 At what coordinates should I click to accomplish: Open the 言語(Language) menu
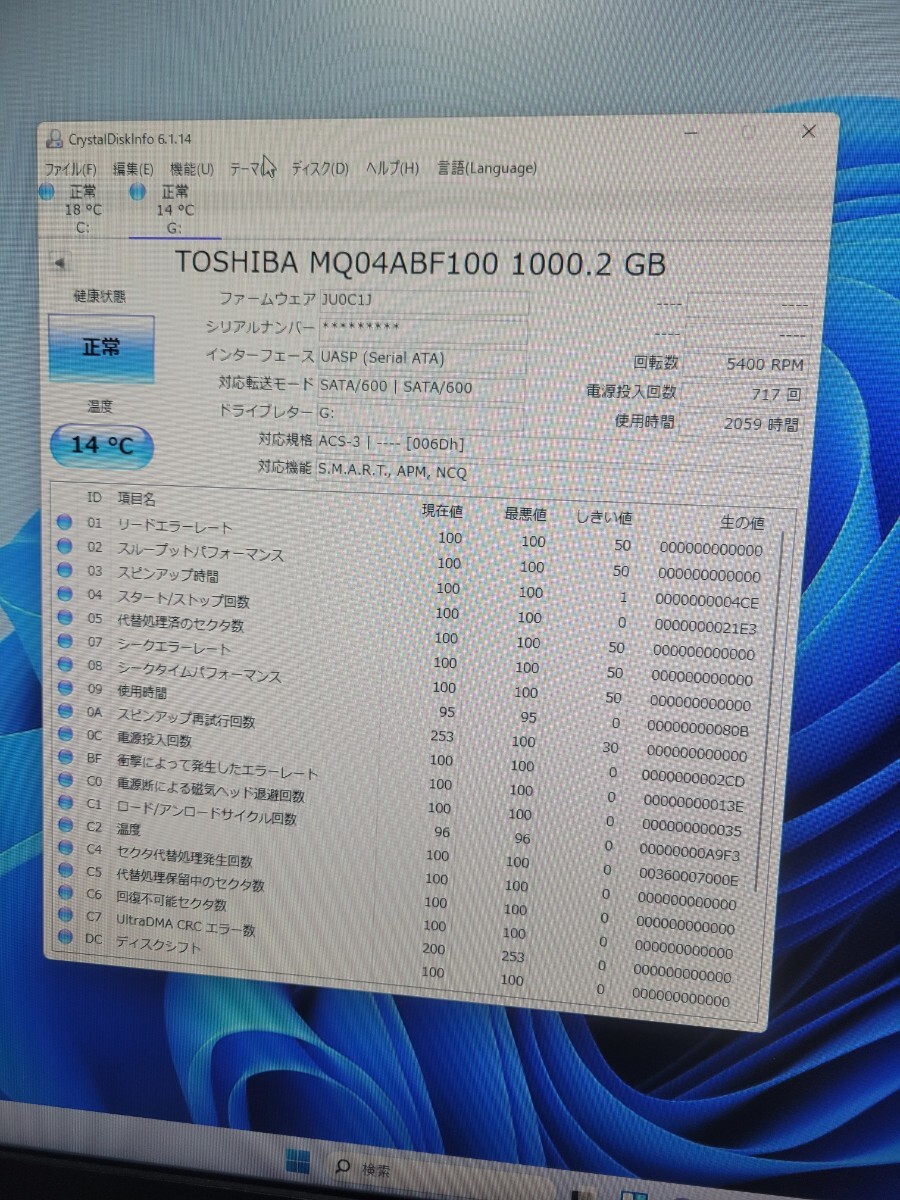pyautogui.click(x=487, y=168)
